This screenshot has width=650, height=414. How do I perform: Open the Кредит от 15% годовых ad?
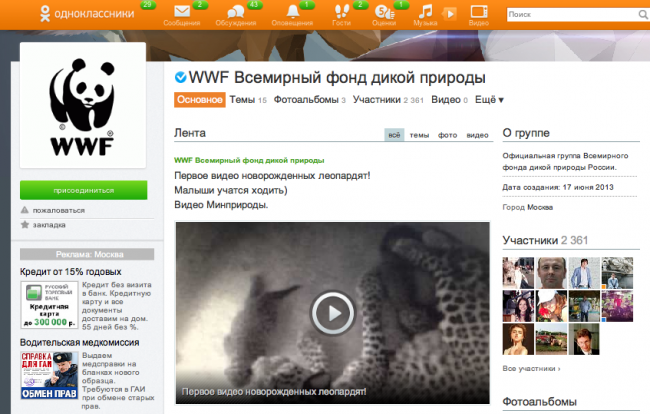pos(70,272)
